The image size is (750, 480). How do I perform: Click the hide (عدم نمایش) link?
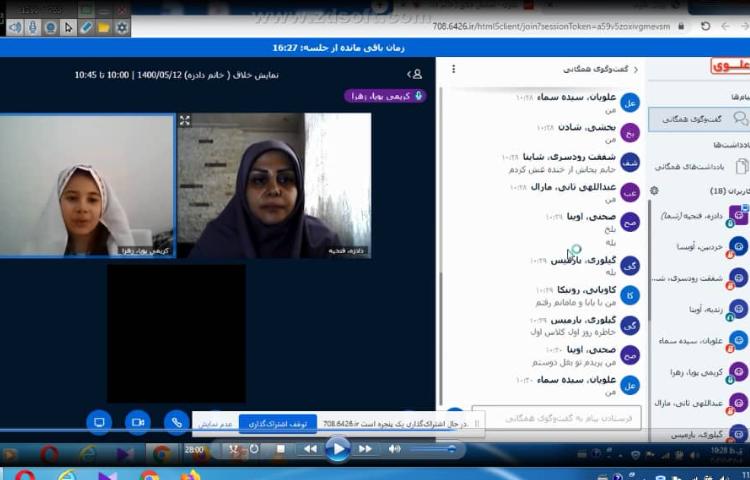click(x=215, y=425)
